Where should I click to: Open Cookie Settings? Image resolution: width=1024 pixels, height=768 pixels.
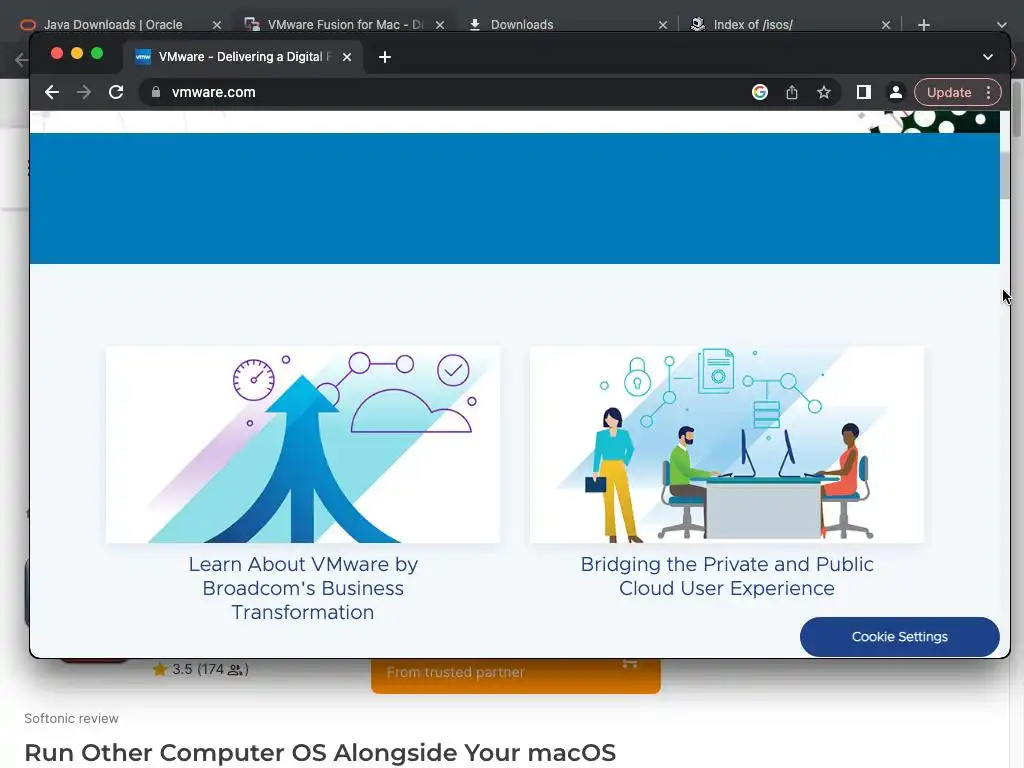[x=899, y=637]
